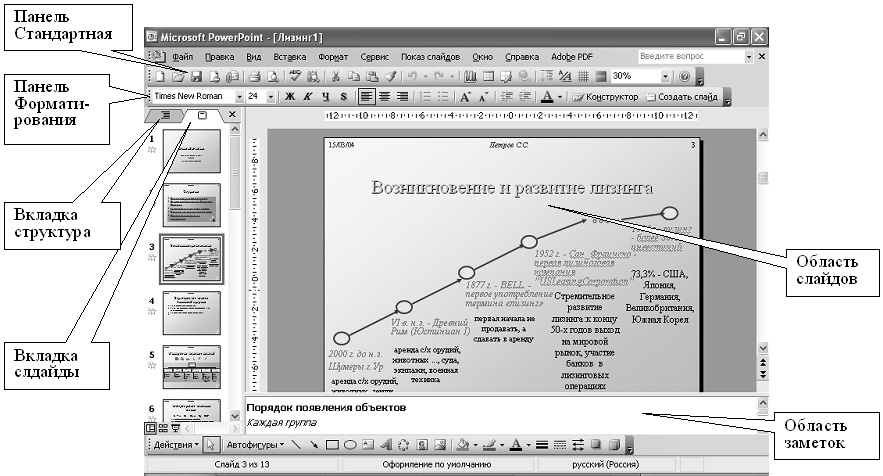
Task: Select the Rectangle drawing tool
Action: pyautogui.click(x=332, y=445)
